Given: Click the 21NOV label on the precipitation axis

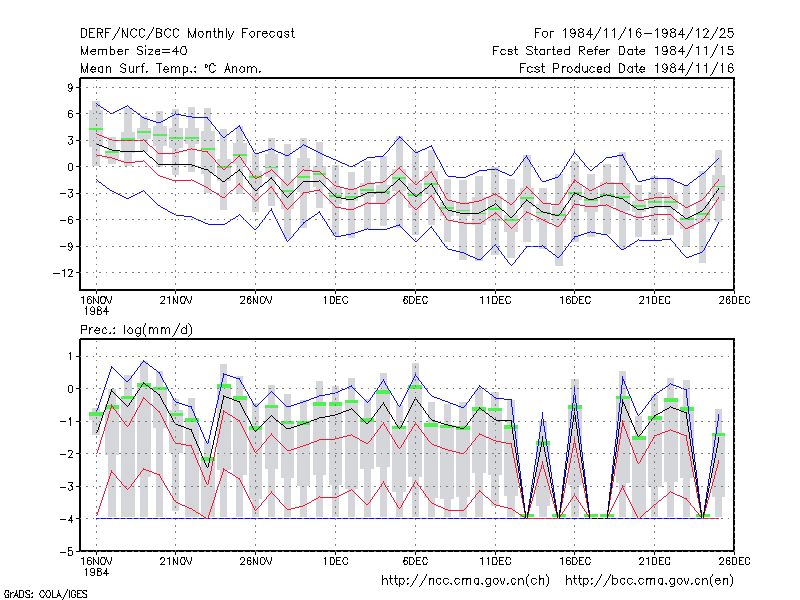Looking at the screenshot, I should (176, 561).
